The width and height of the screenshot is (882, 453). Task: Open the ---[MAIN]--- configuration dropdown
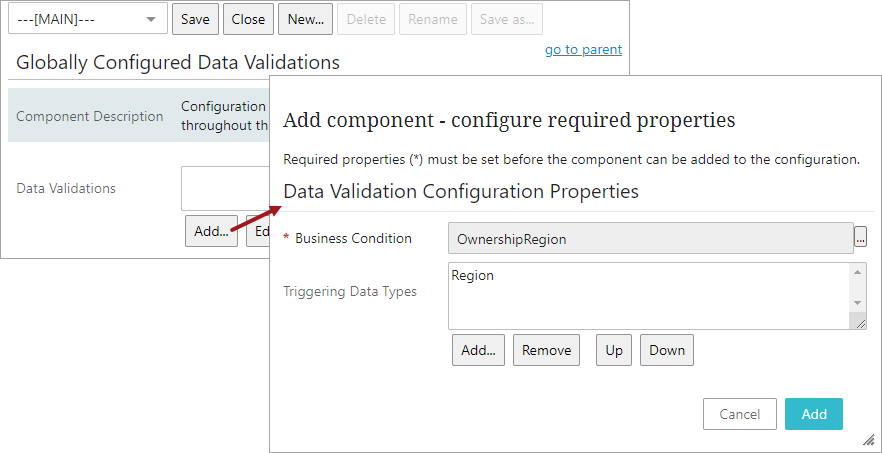[87, 19]
